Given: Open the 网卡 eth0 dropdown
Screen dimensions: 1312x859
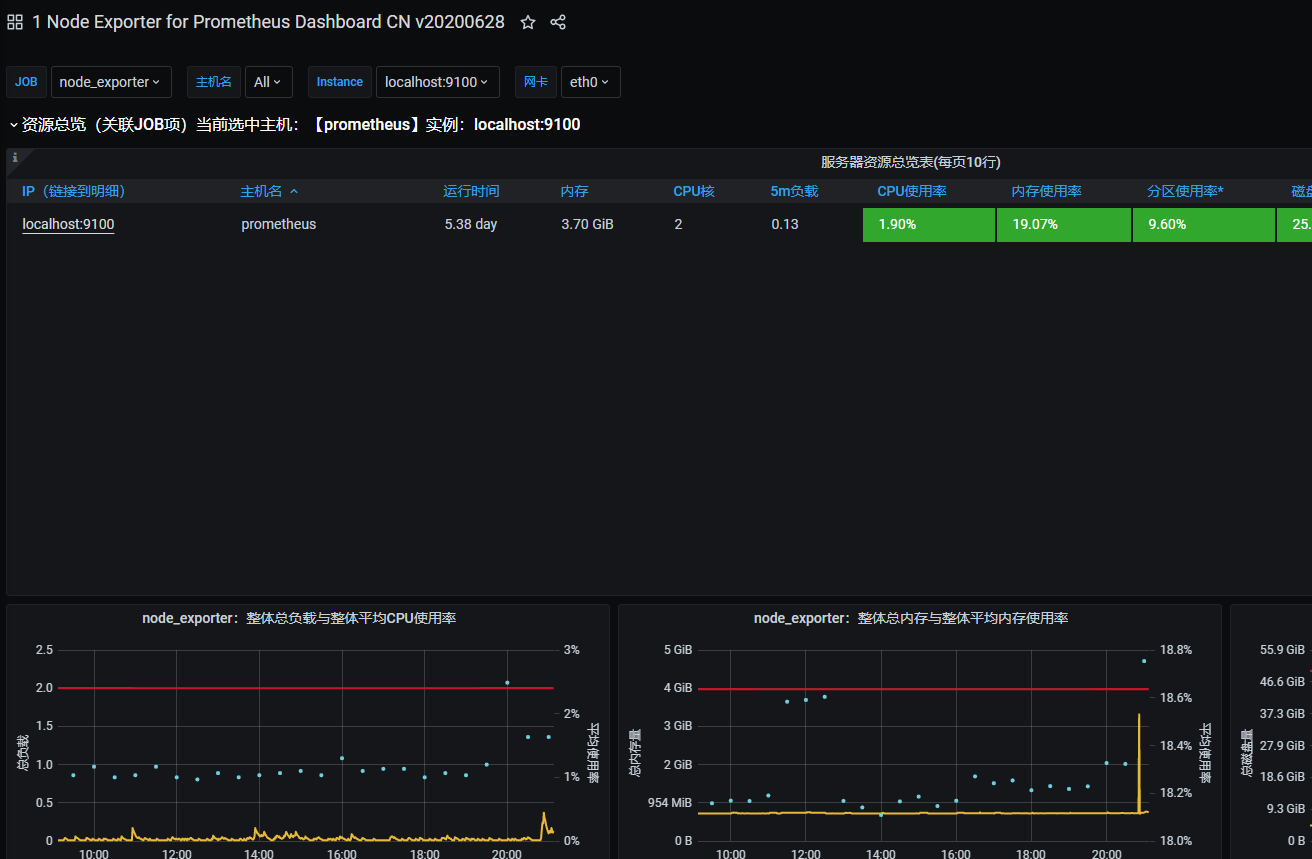Looking at the screenshot, I should [591, 82].
